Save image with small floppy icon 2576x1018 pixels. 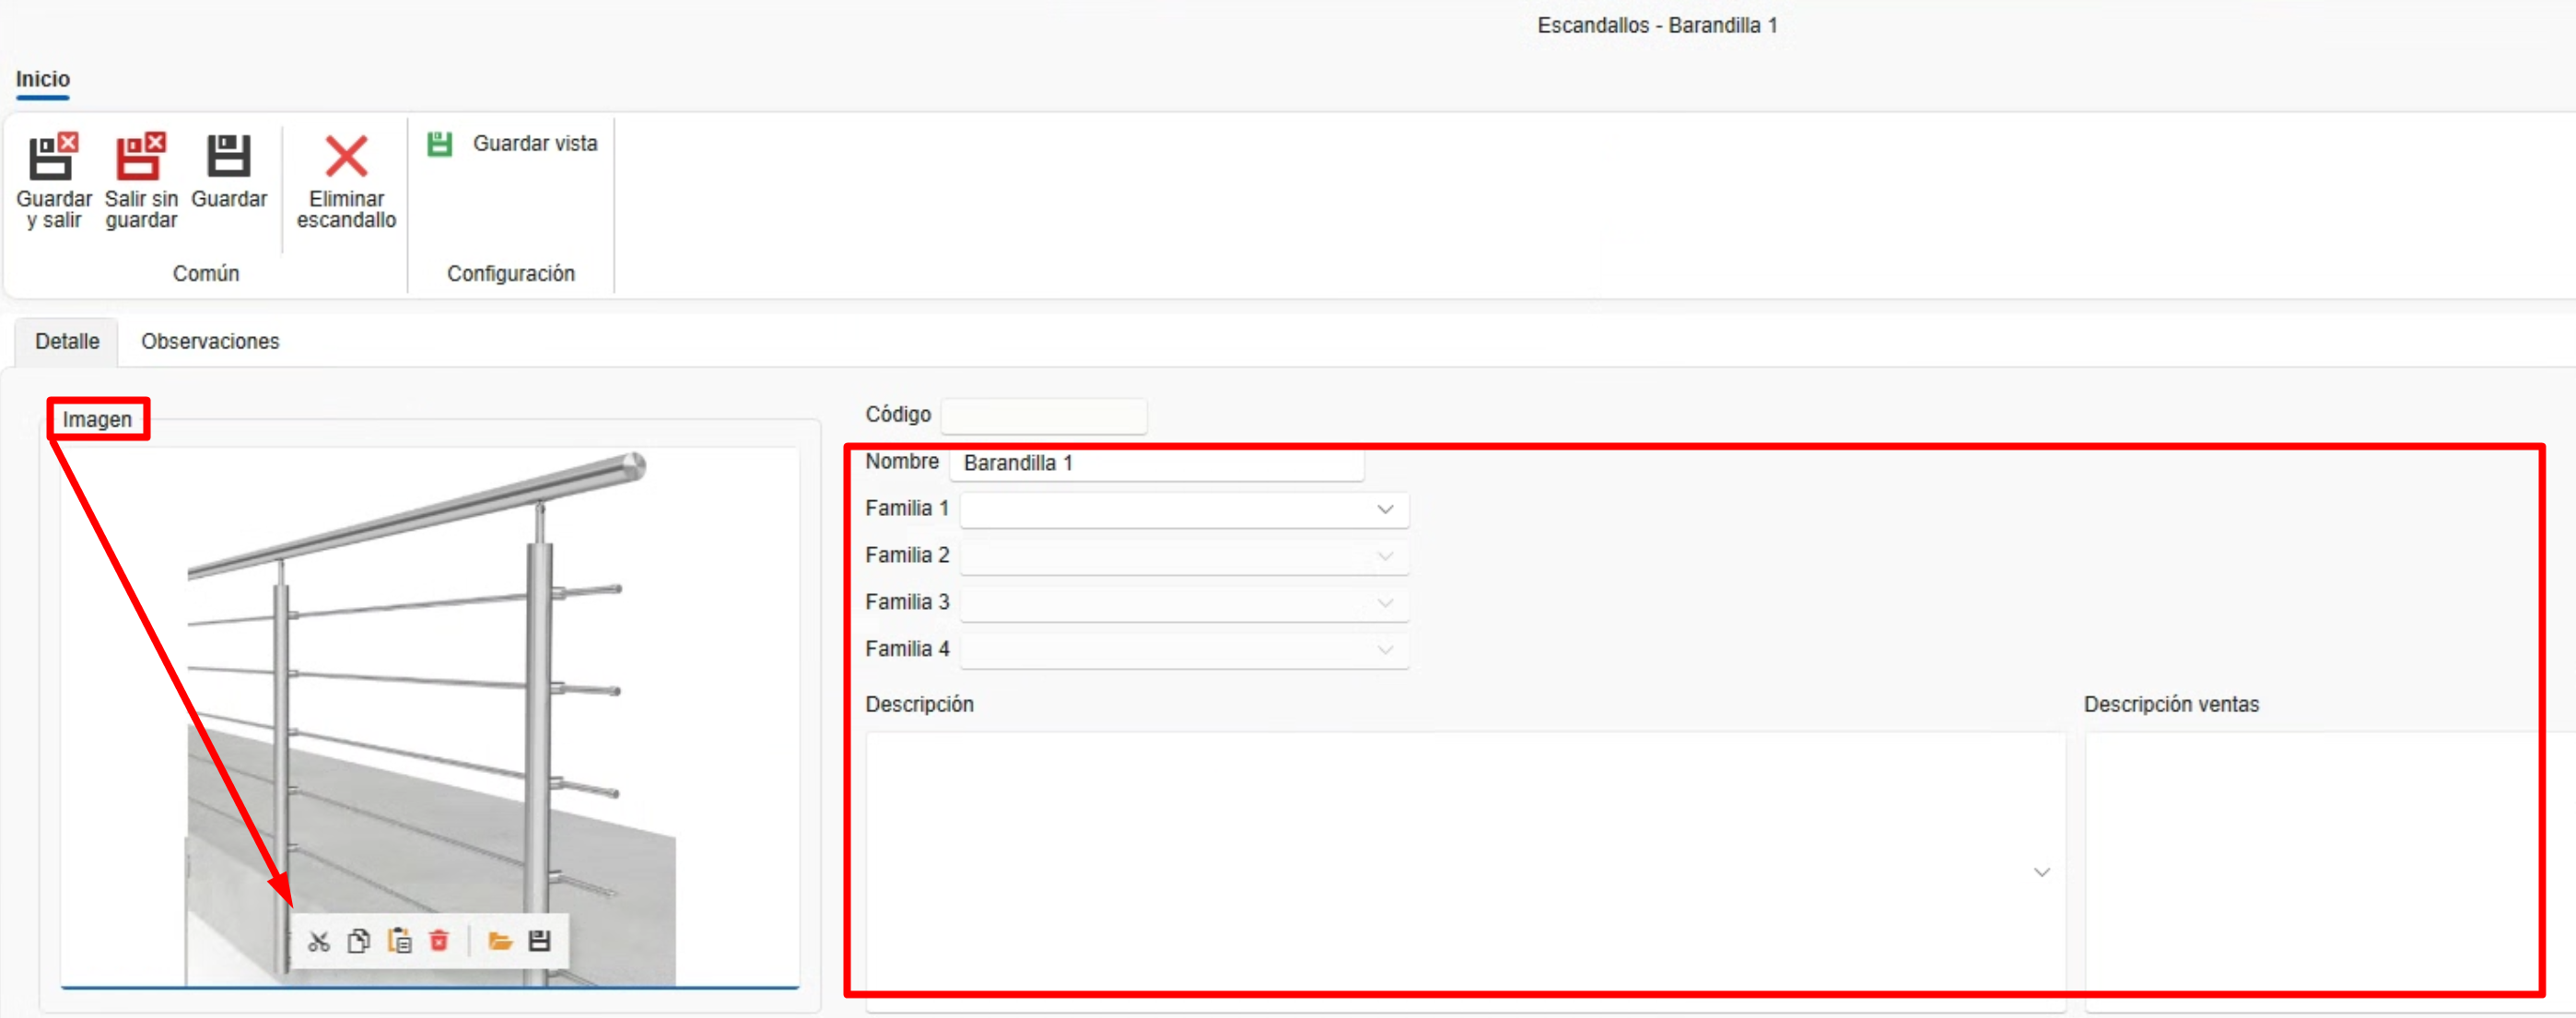(539, 941)
